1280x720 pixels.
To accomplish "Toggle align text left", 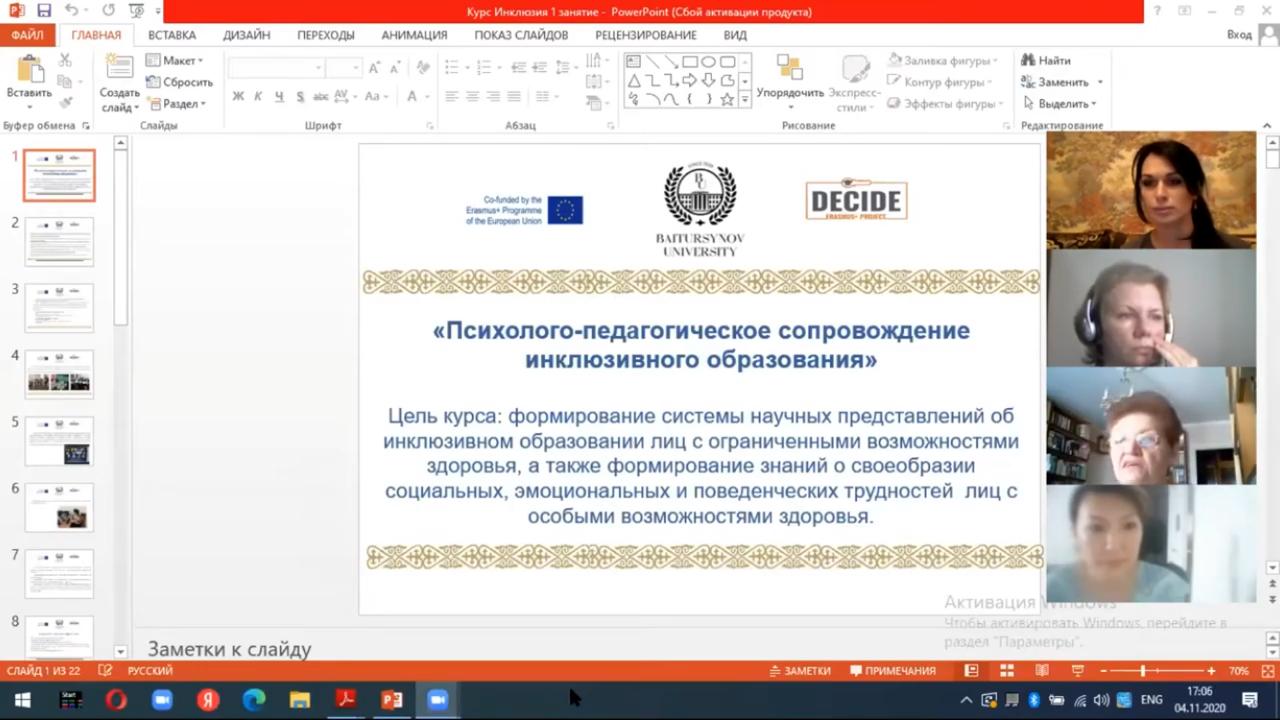I will [x=452, y=97].
